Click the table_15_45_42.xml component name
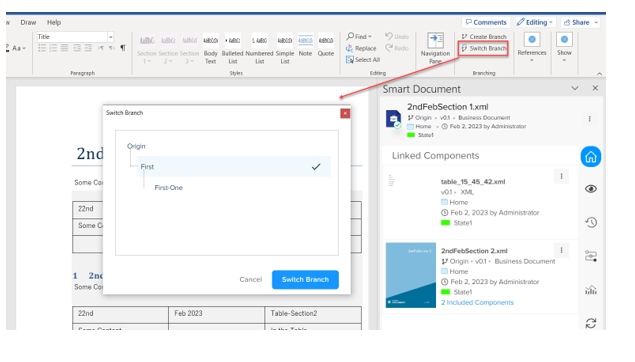Viewport: 635px width, 362px height. pos(473,182)
